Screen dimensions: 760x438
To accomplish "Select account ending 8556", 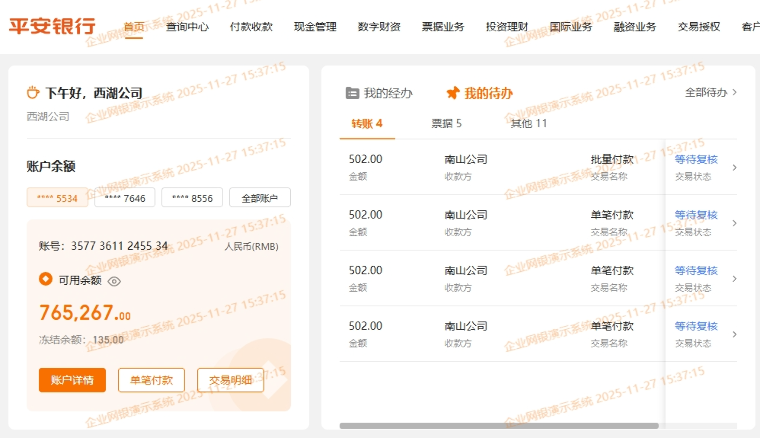I will tap(192, 198).
